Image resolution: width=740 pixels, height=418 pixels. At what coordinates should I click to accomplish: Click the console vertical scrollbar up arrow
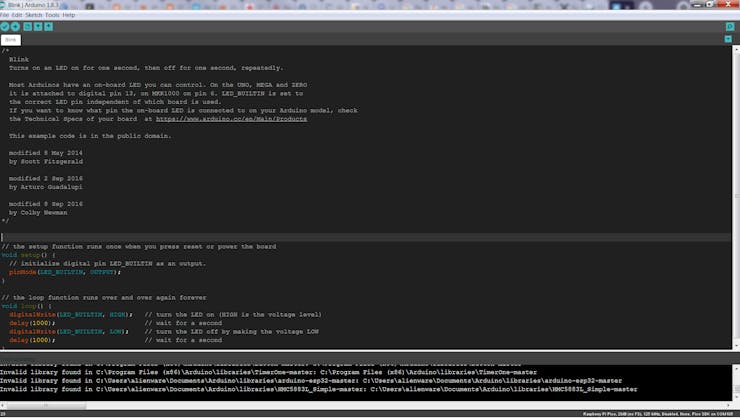736,368
